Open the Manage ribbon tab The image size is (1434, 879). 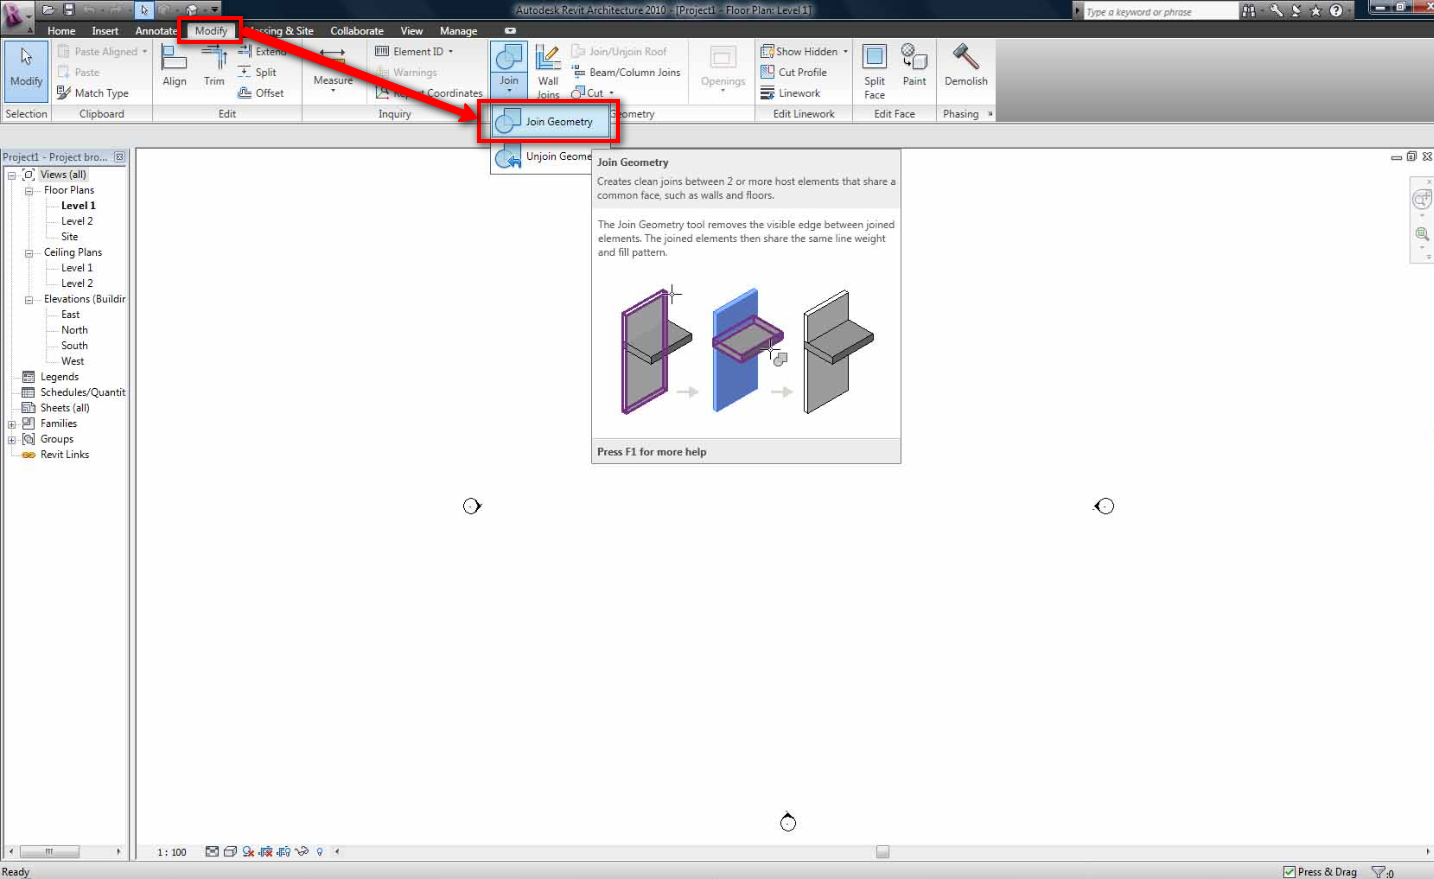[x=458, y=31]
